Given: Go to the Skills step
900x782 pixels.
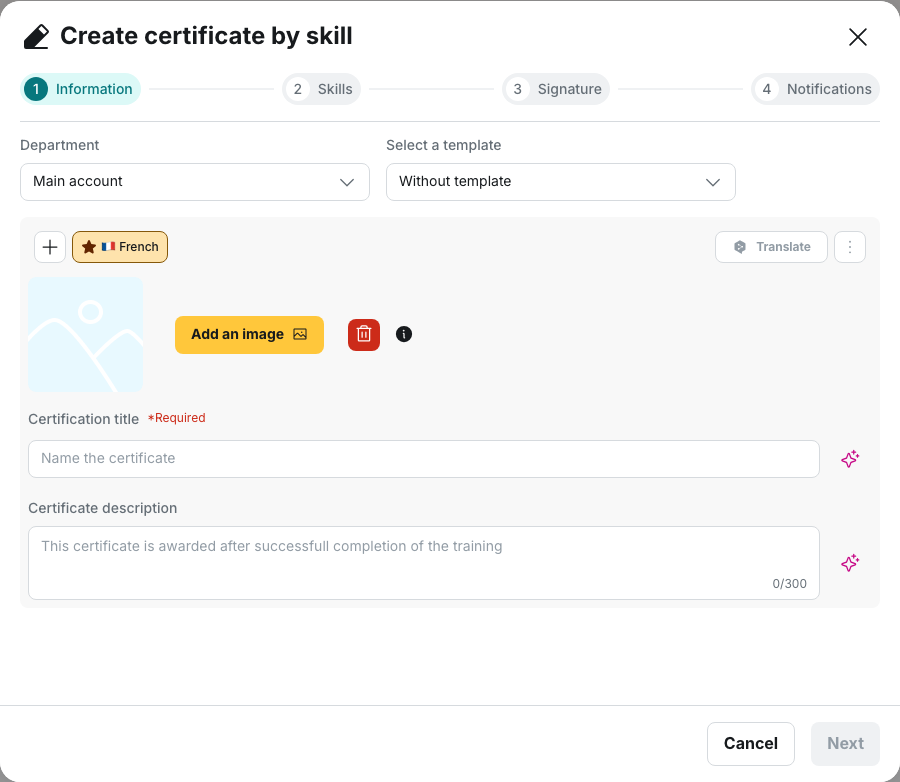Looking at the screenshot, I should 321,89.
